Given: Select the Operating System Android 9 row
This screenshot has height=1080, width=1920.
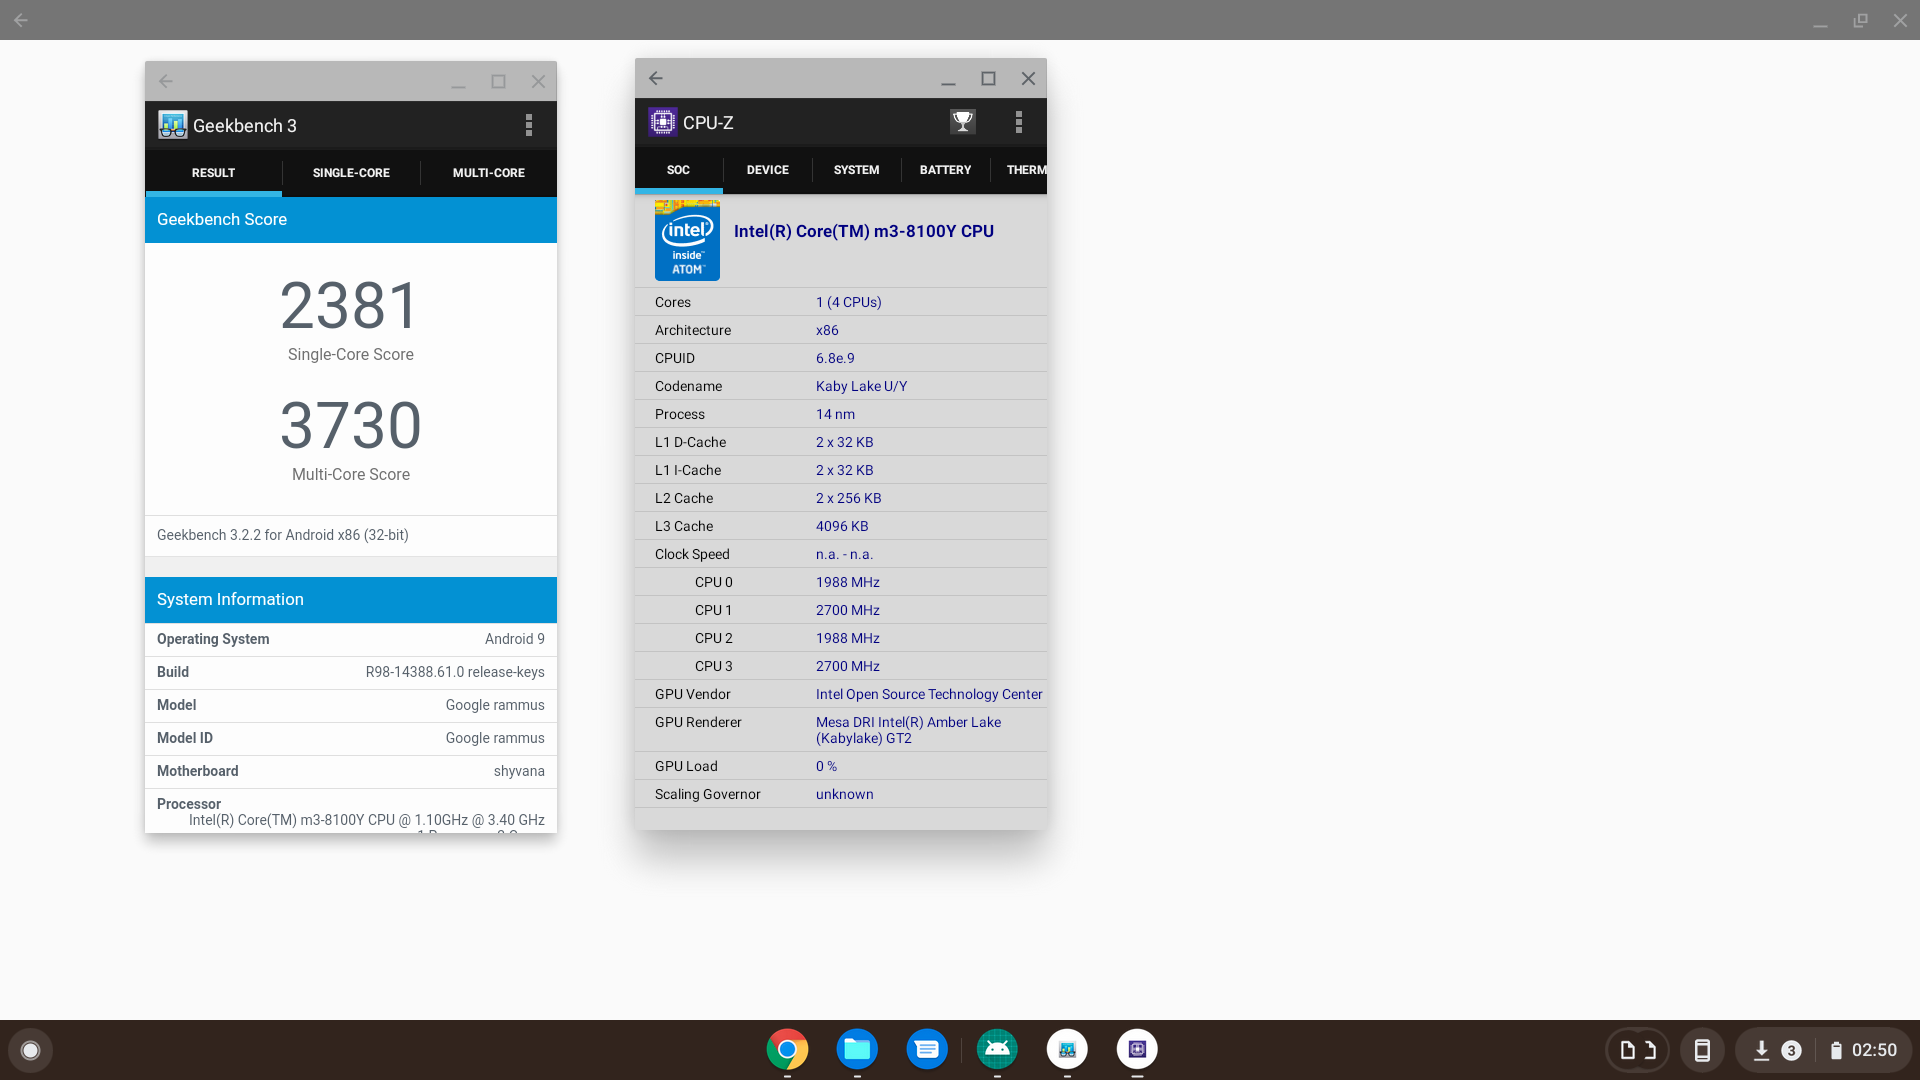Looking at the screenshot, I should 351,640.
